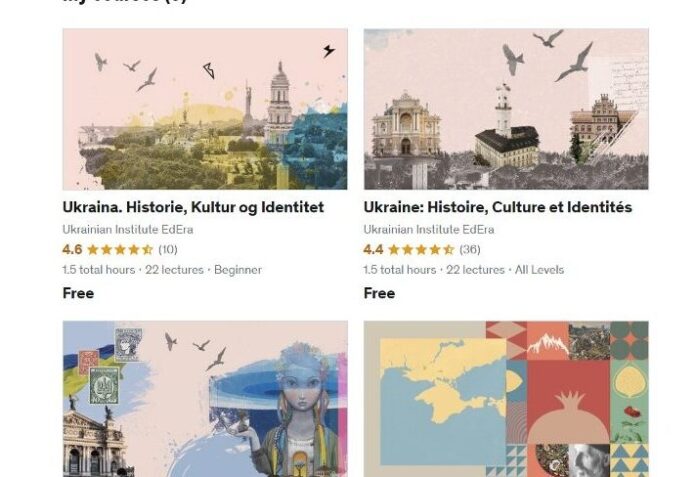Viewport: 696px width, 477px height.
Task: Click the 4.4 rating number
Action: click(x=373, y=249)
